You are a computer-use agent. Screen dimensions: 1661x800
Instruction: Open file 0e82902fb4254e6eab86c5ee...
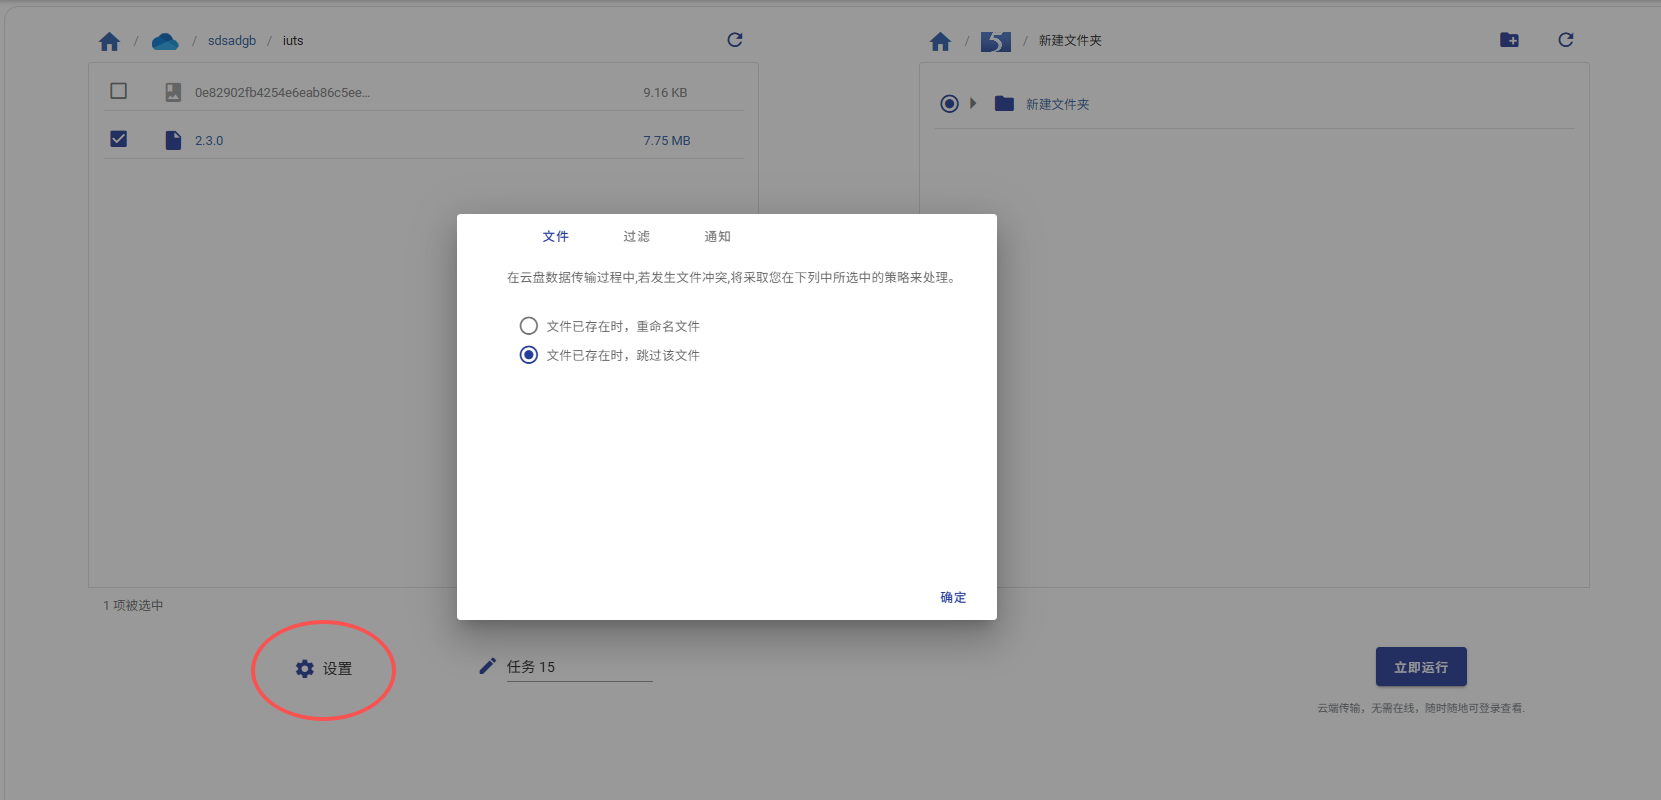pyautogui.click(x=282, y=93)
